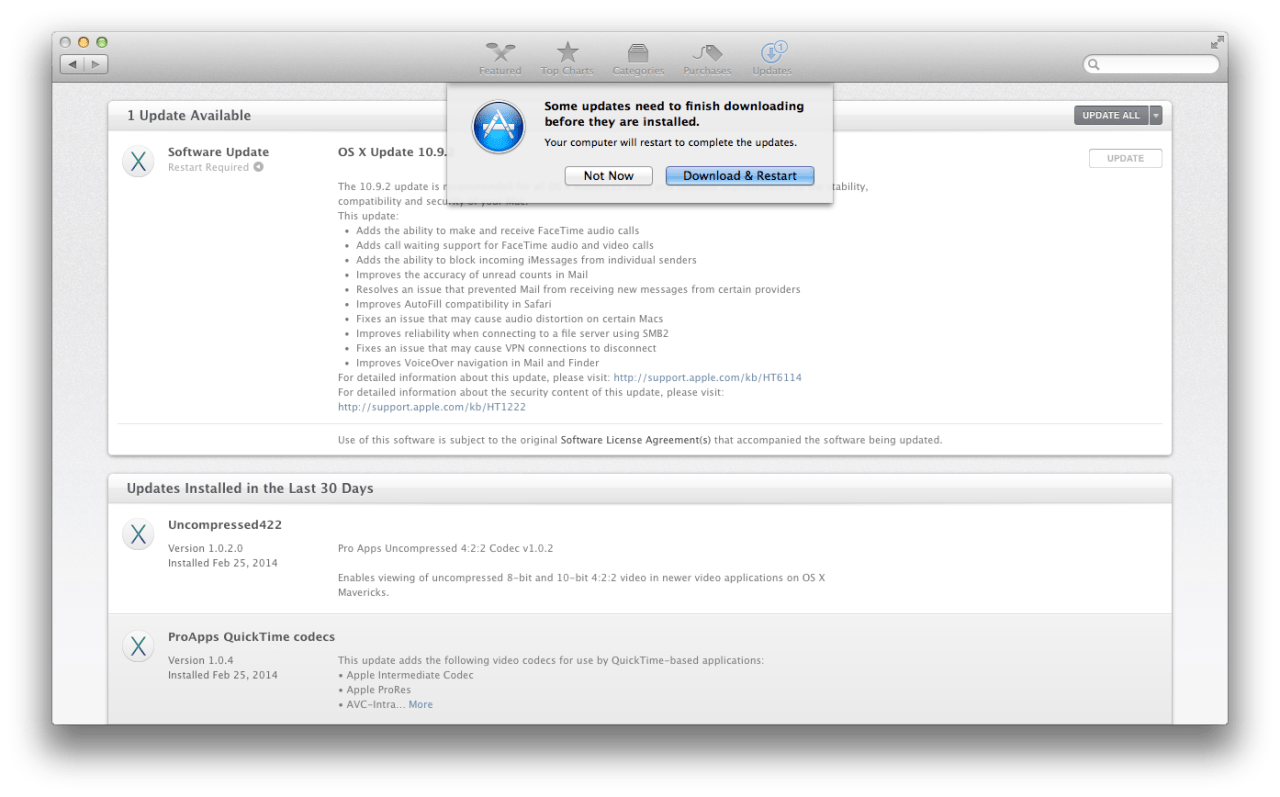The height and width of the screenshot is (797, 1280).
Task: Expand the More link under ProApps codecs
Action: 420,704
